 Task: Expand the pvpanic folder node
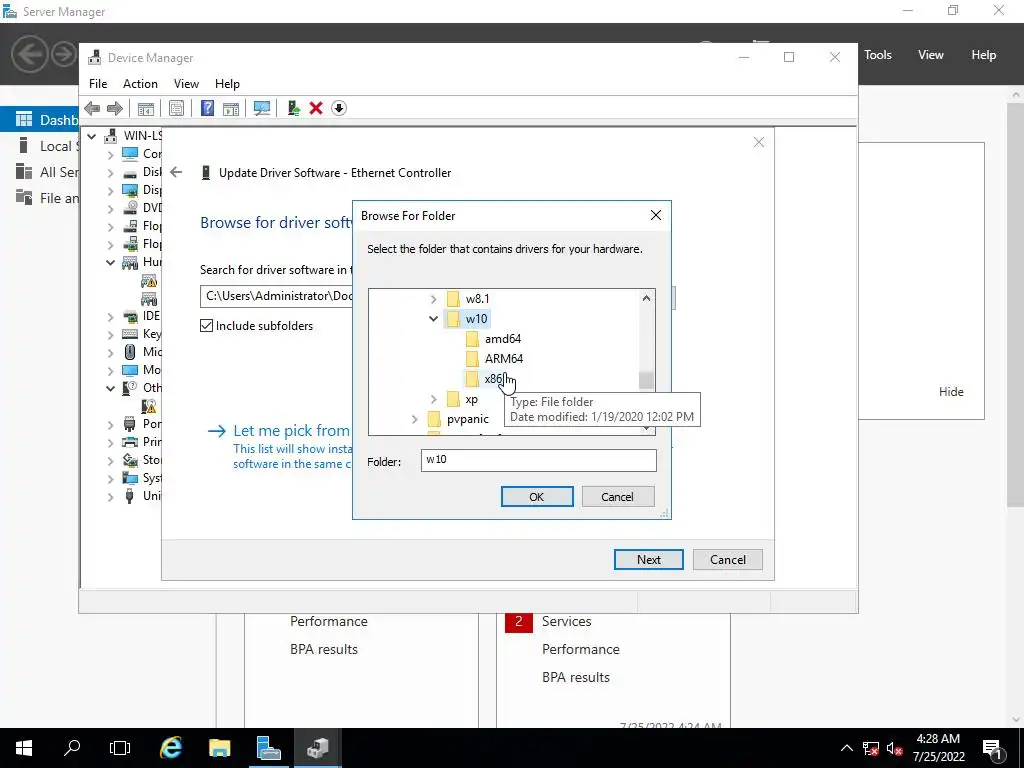point(414,419)
